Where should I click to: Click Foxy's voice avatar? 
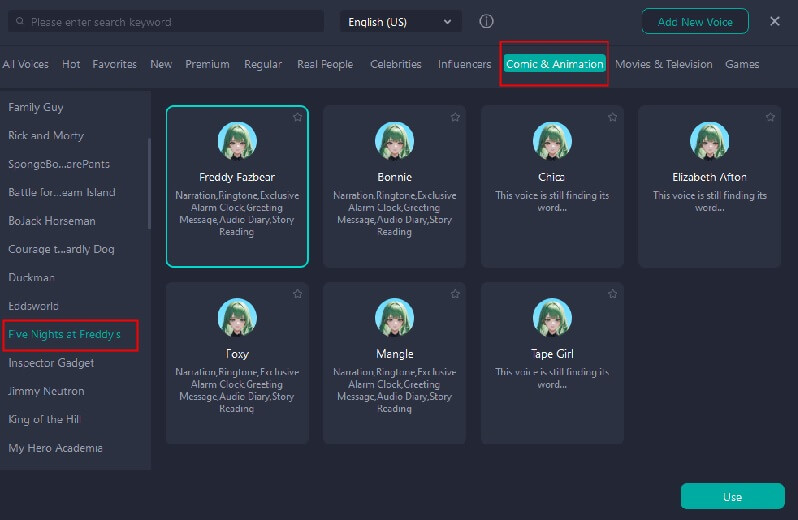tap(237, 318)
